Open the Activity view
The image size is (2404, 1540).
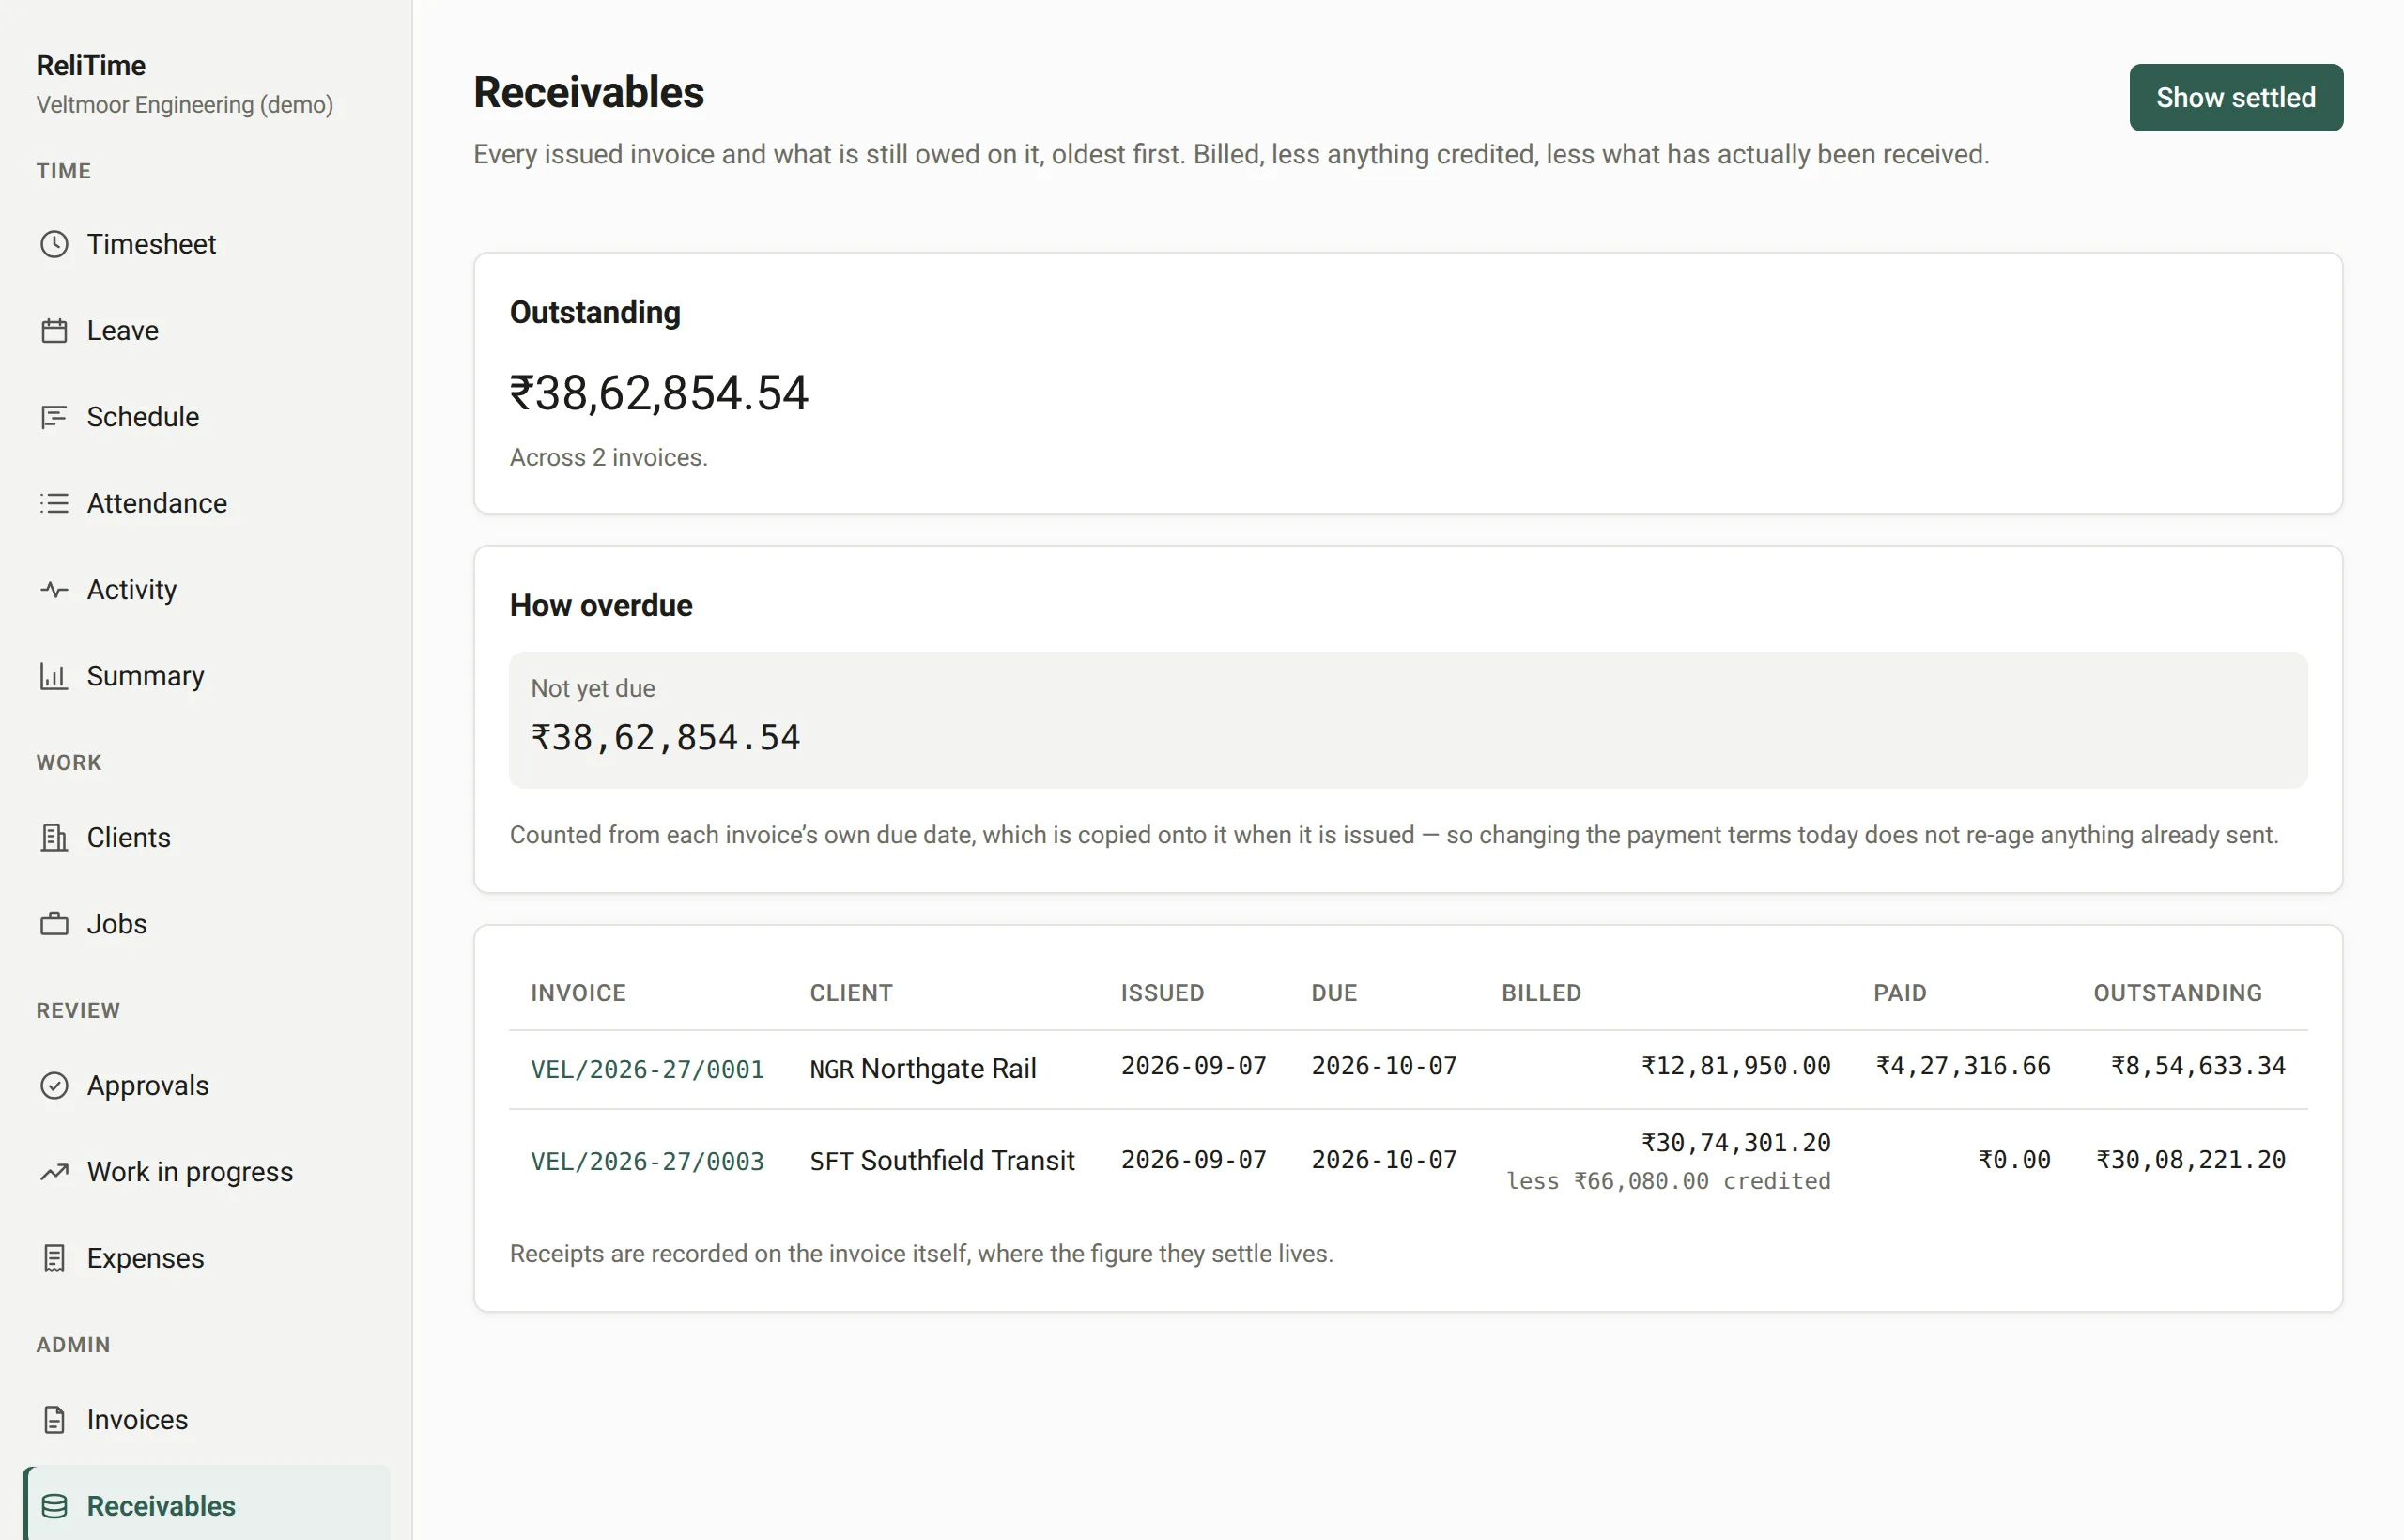pos(206,590)
